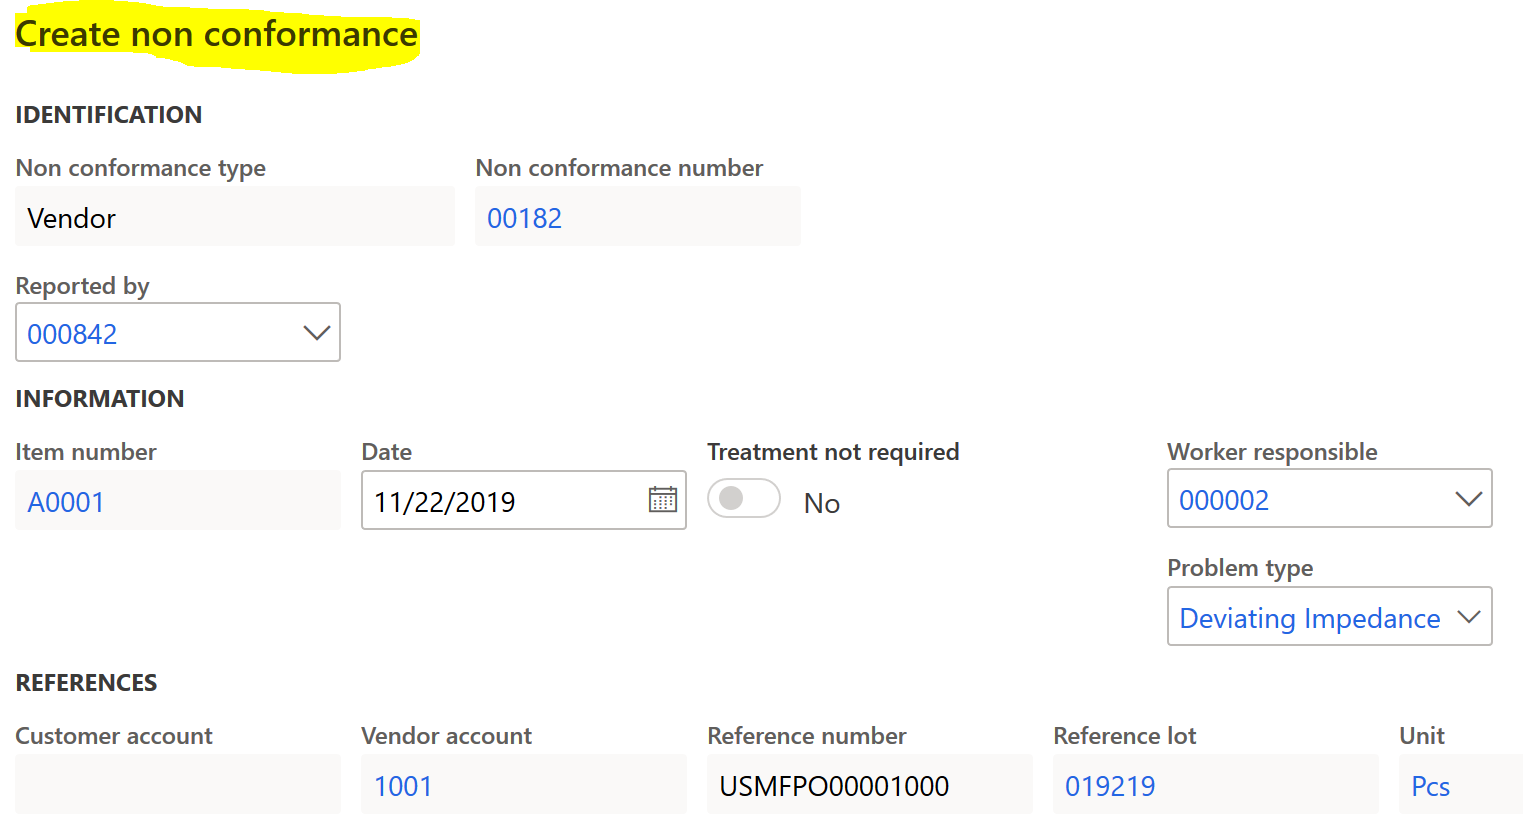1523x821 pixels.
Task: Select the Pcs unit link
Action: [1430, 786]
